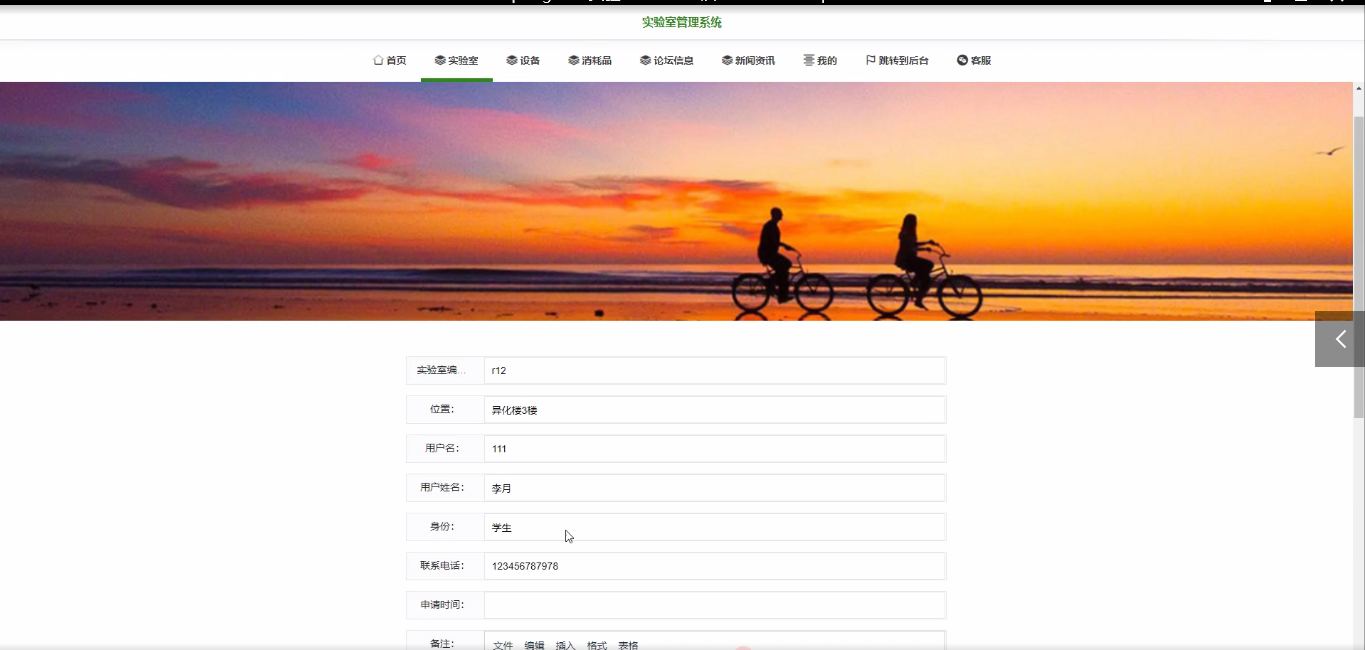
Task: Open the 设备 equipment page
Action: click(523, 61)
